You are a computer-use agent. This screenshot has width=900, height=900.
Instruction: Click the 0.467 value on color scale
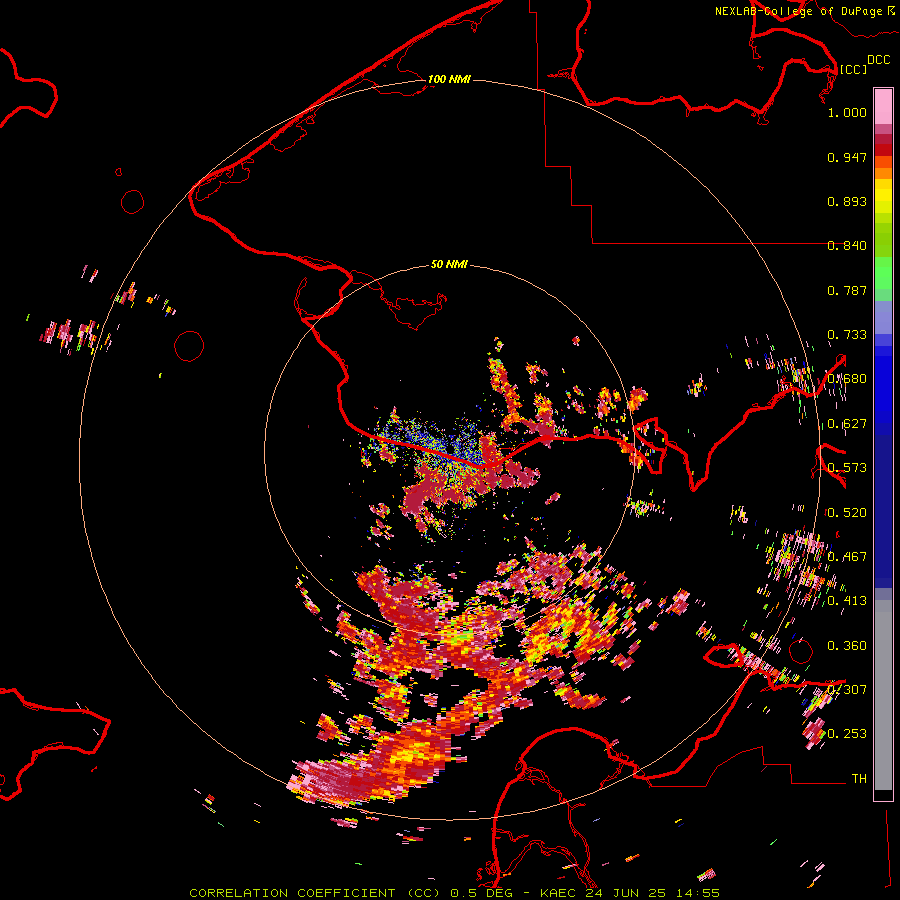pos(847,556)
